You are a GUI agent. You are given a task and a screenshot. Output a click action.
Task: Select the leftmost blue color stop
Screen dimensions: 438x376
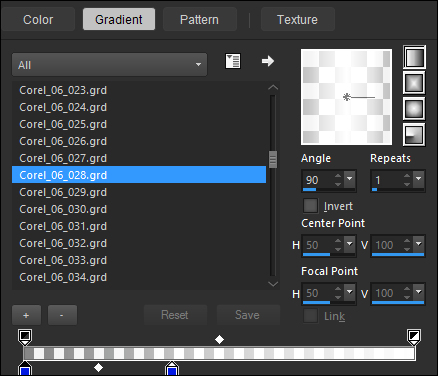pos(25,368)
